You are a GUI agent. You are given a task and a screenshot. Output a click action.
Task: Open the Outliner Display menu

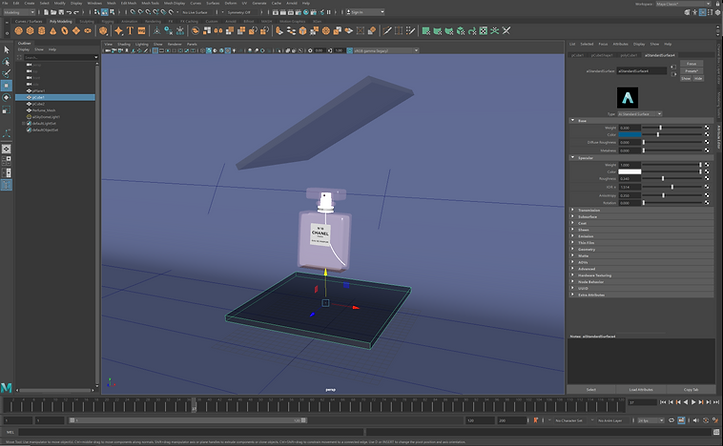coord(24,49)
